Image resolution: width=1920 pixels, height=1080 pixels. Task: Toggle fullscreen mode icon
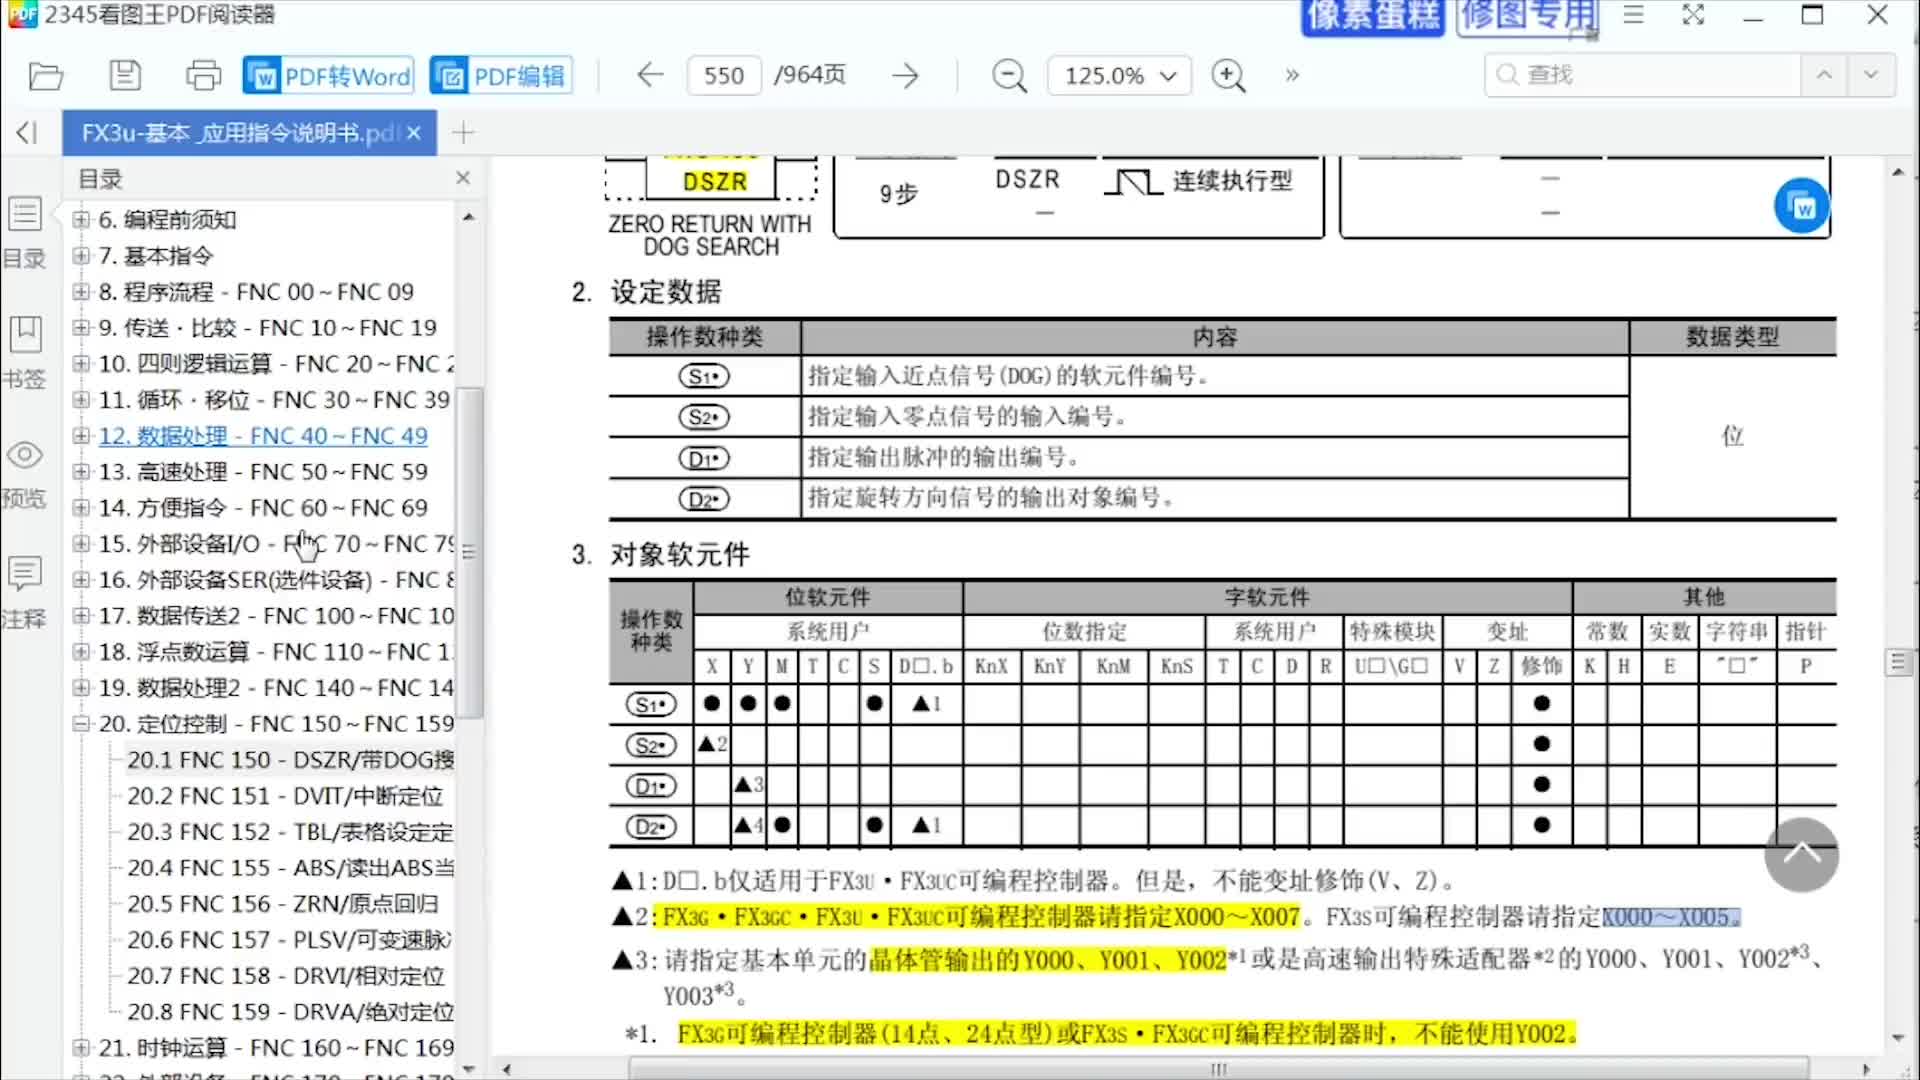click(1693, 15)
